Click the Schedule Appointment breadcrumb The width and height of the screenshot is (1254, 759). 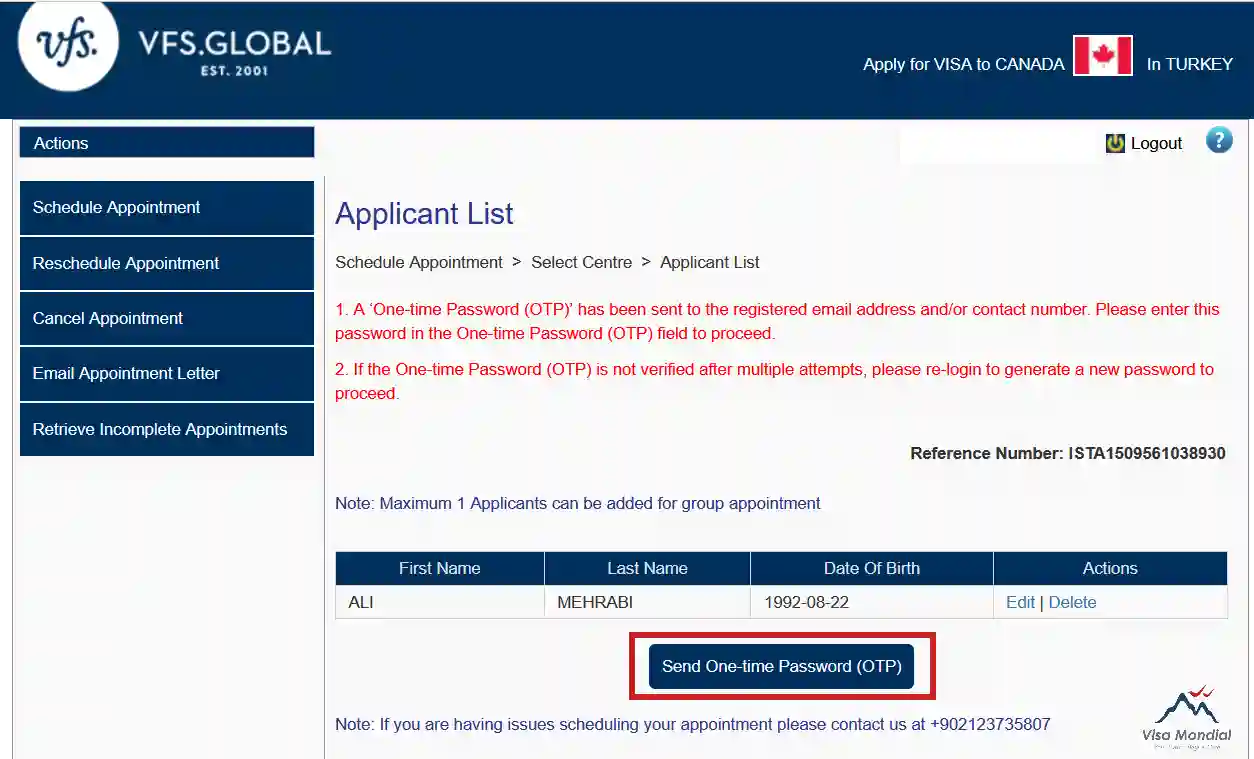(x=419, y=262)
